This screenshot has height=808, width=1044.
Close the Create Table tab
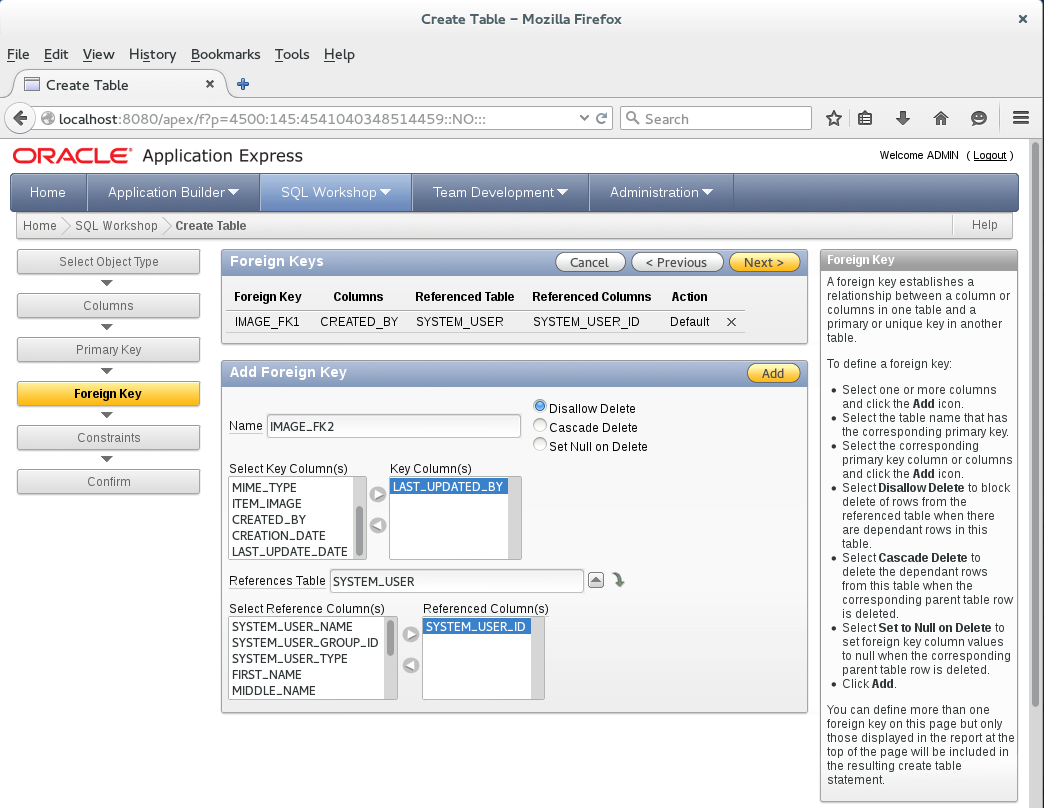click(x=210, y=84)
